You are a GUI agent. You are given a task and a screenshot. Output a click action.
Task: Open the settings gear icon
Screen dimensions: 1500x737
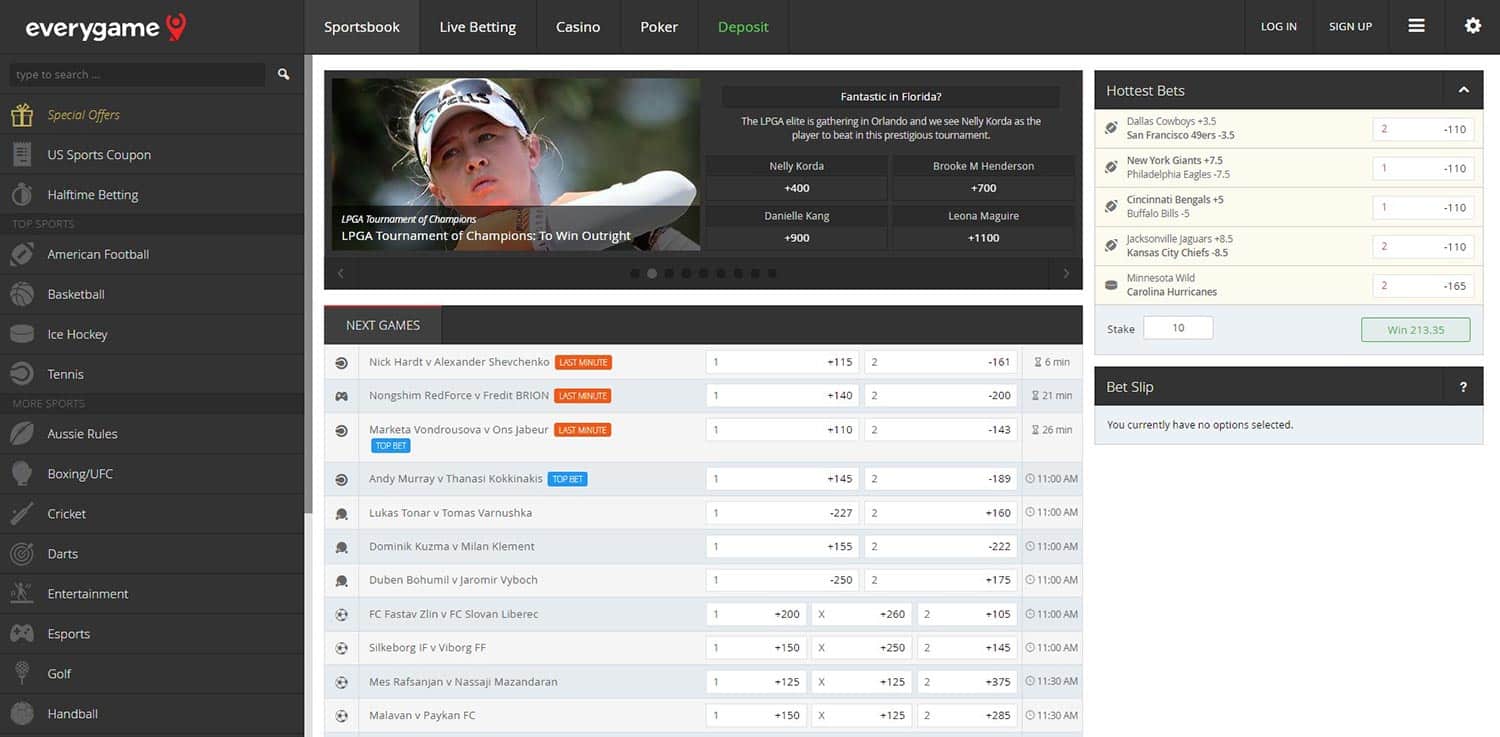point(1472,26)
